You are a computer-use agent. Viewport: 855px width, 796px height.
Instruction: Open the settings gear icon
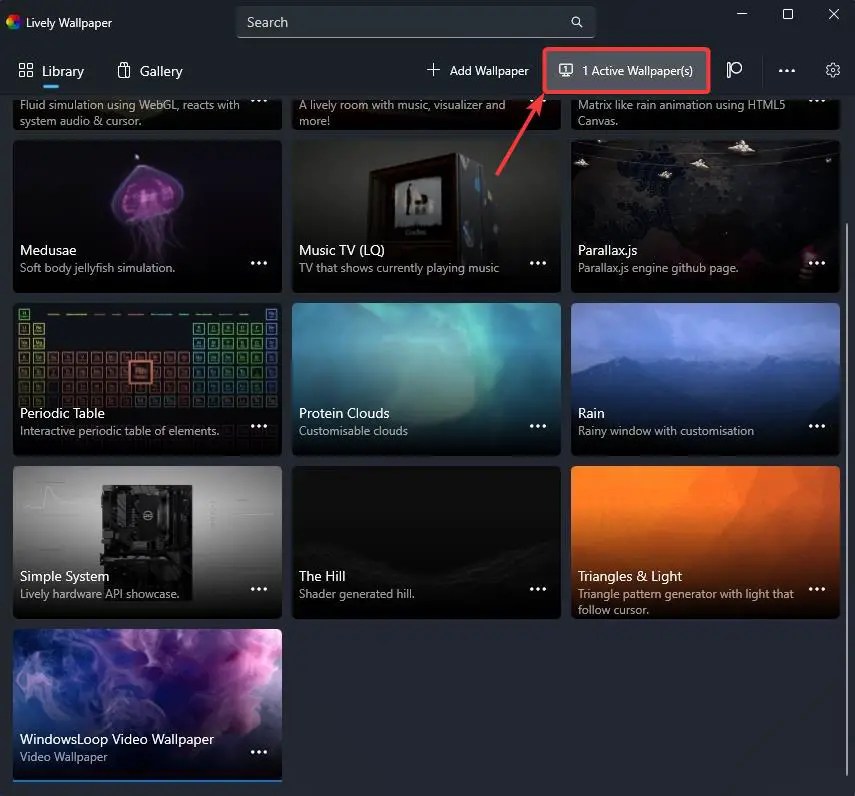[x=832, y=70]
